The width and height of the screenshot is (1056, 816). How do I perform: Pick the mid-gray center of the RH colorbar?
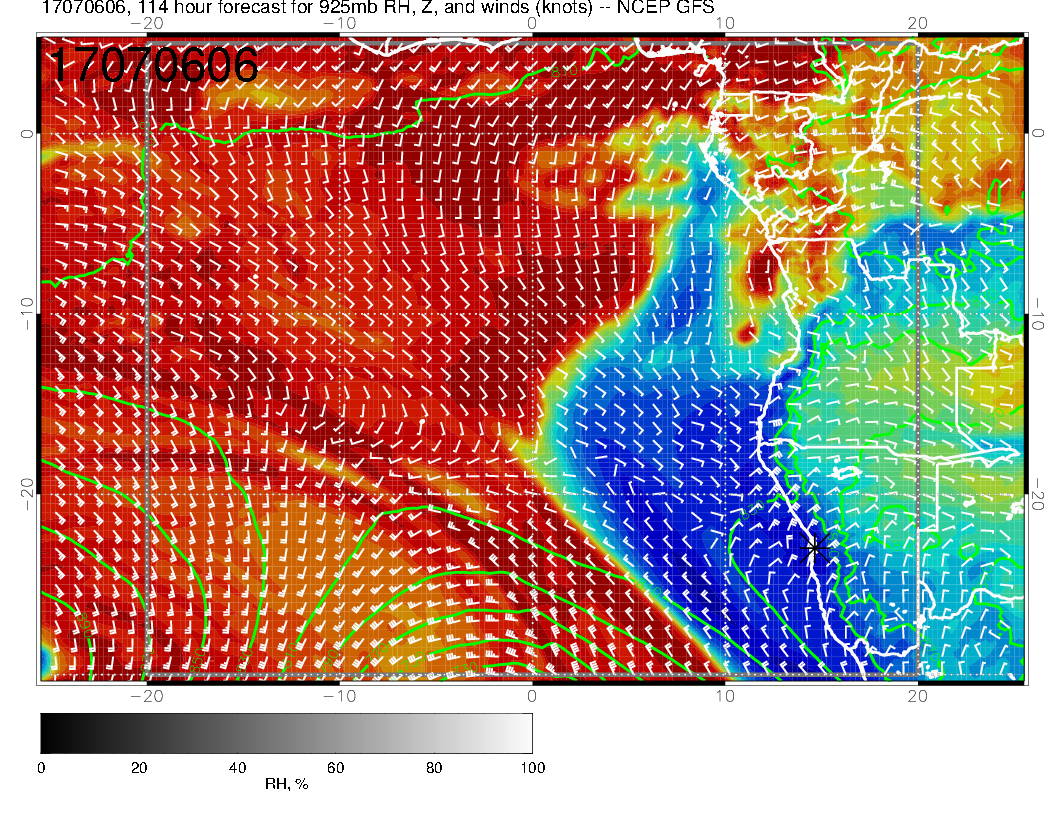point(286,732)
